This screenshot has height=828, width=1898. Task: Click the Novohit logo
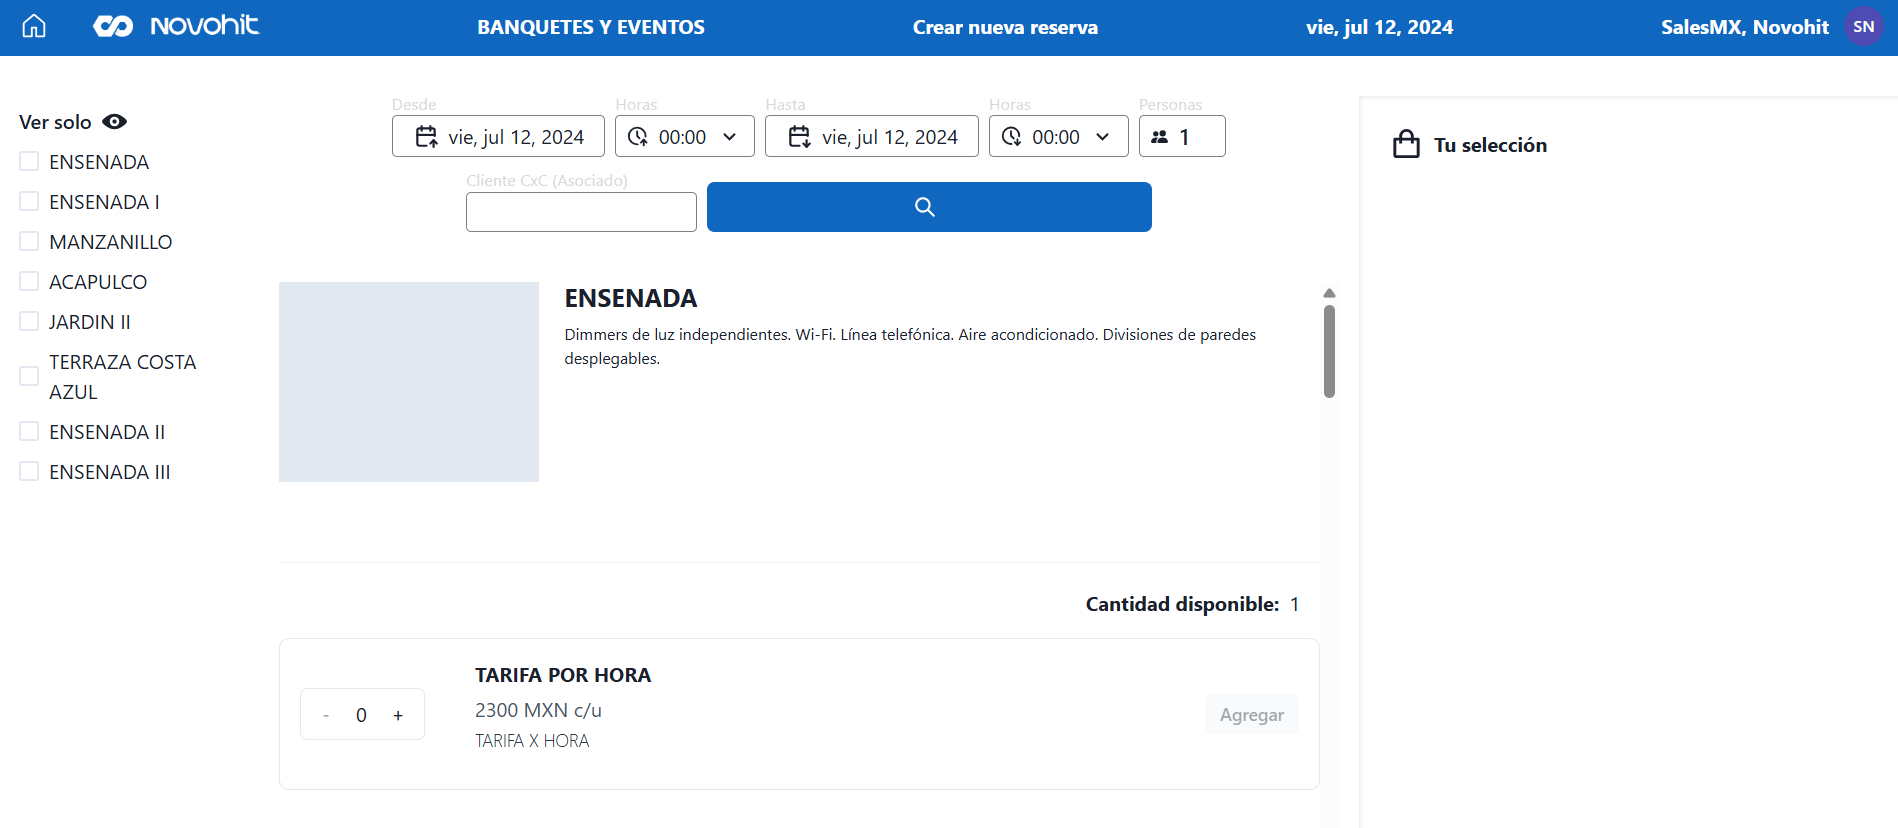176,27
